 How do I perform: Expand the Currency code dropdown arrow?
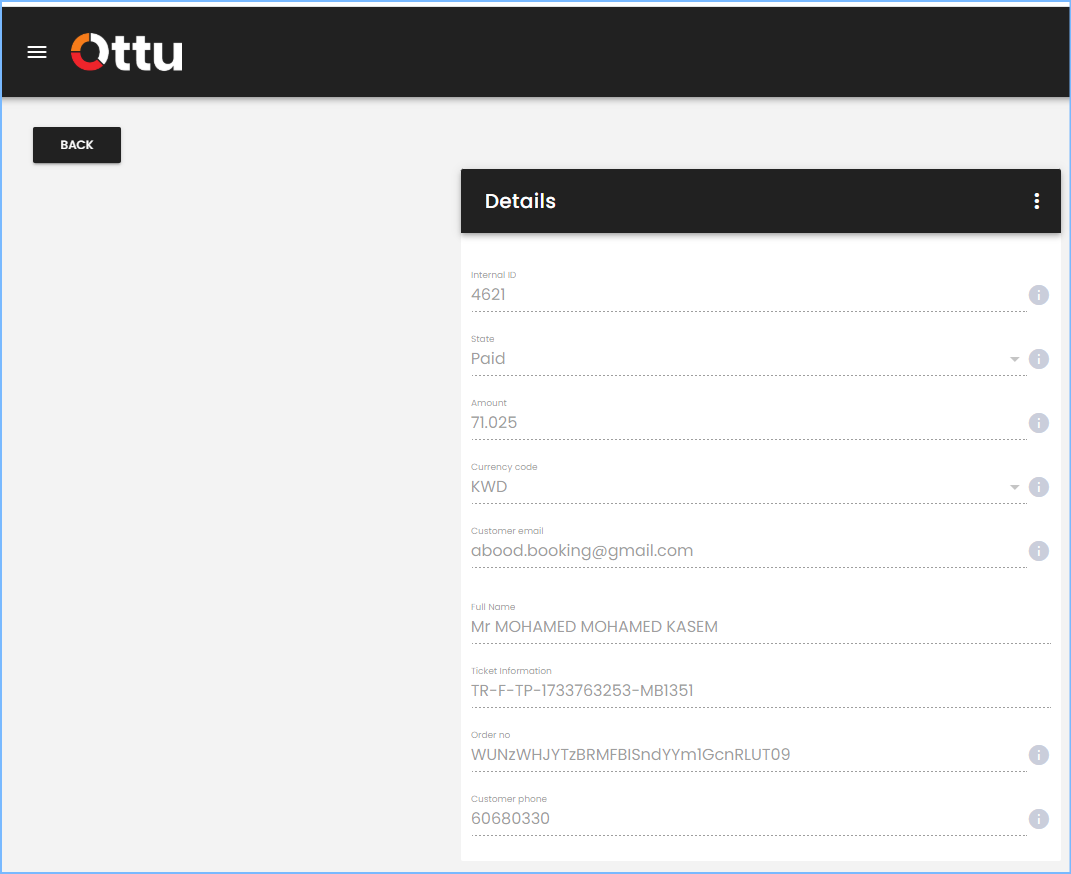(x=1014, y=487)
